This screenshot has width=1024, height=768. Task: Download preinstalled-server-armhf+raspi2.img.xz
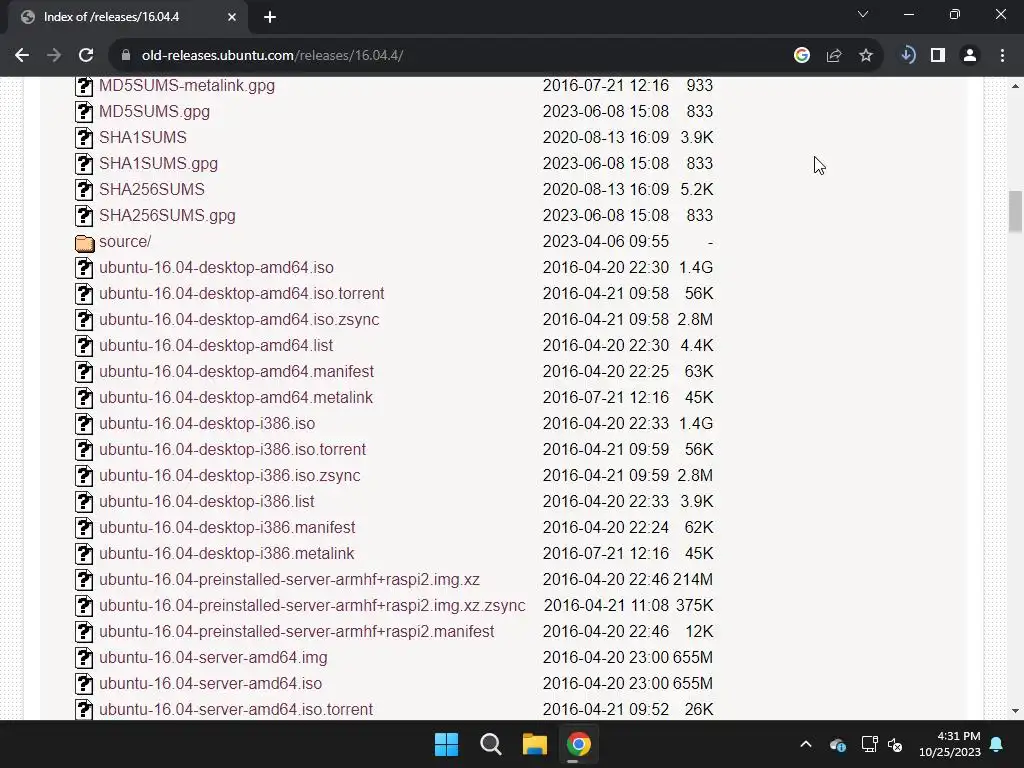[x=289, y=580]
